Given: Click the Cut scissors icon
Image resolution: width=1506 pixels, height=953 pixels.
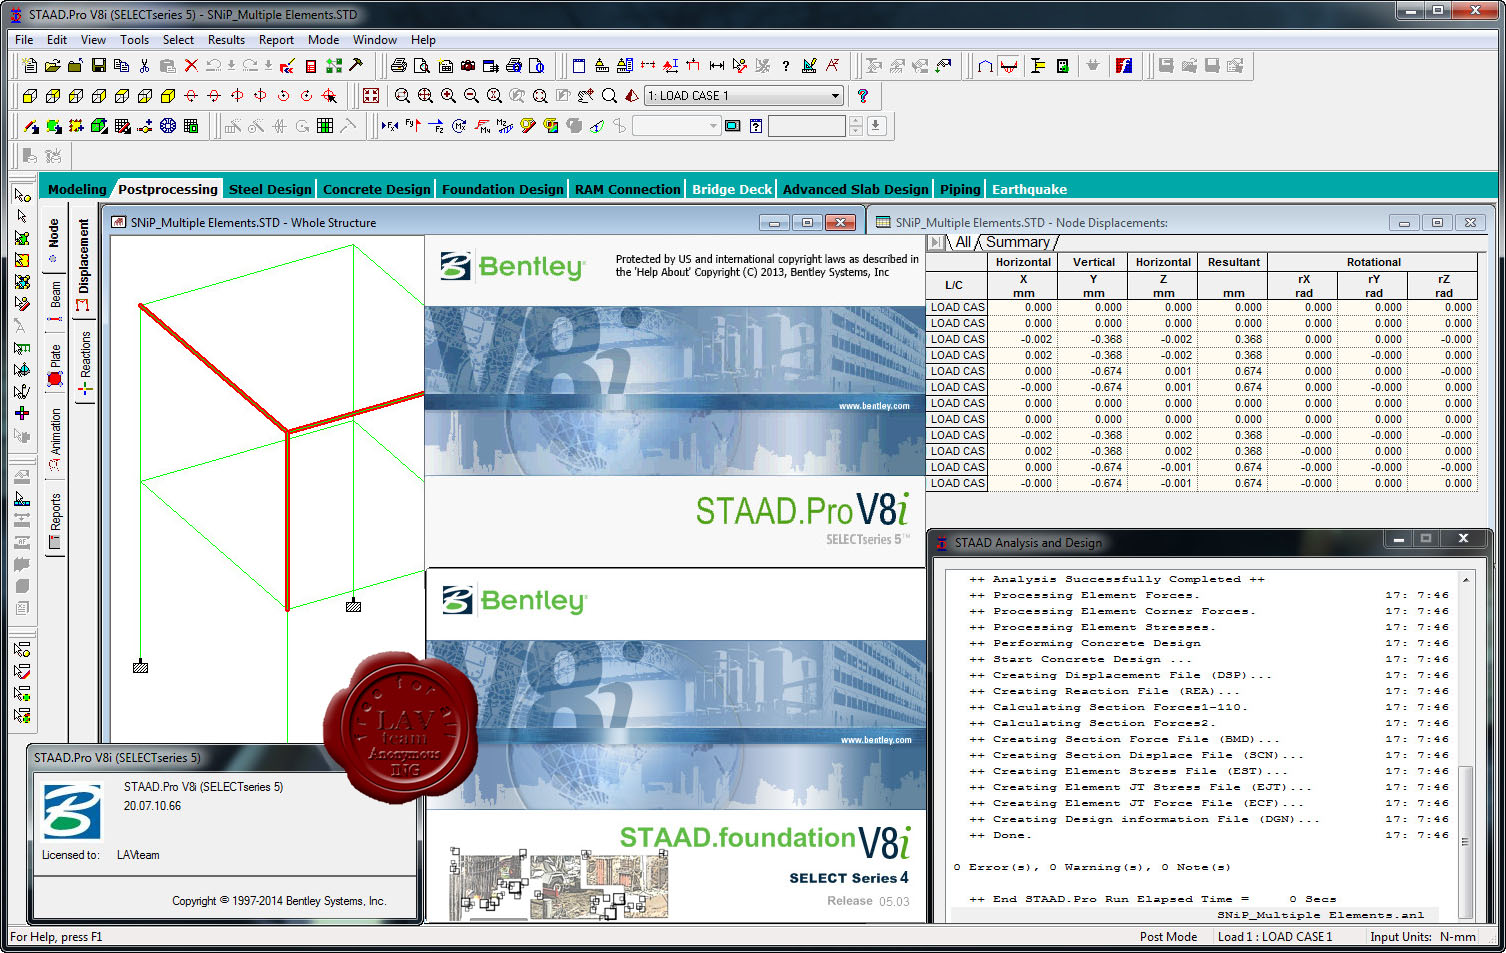Looking at the screenshot, I should (x=144, y=66).
